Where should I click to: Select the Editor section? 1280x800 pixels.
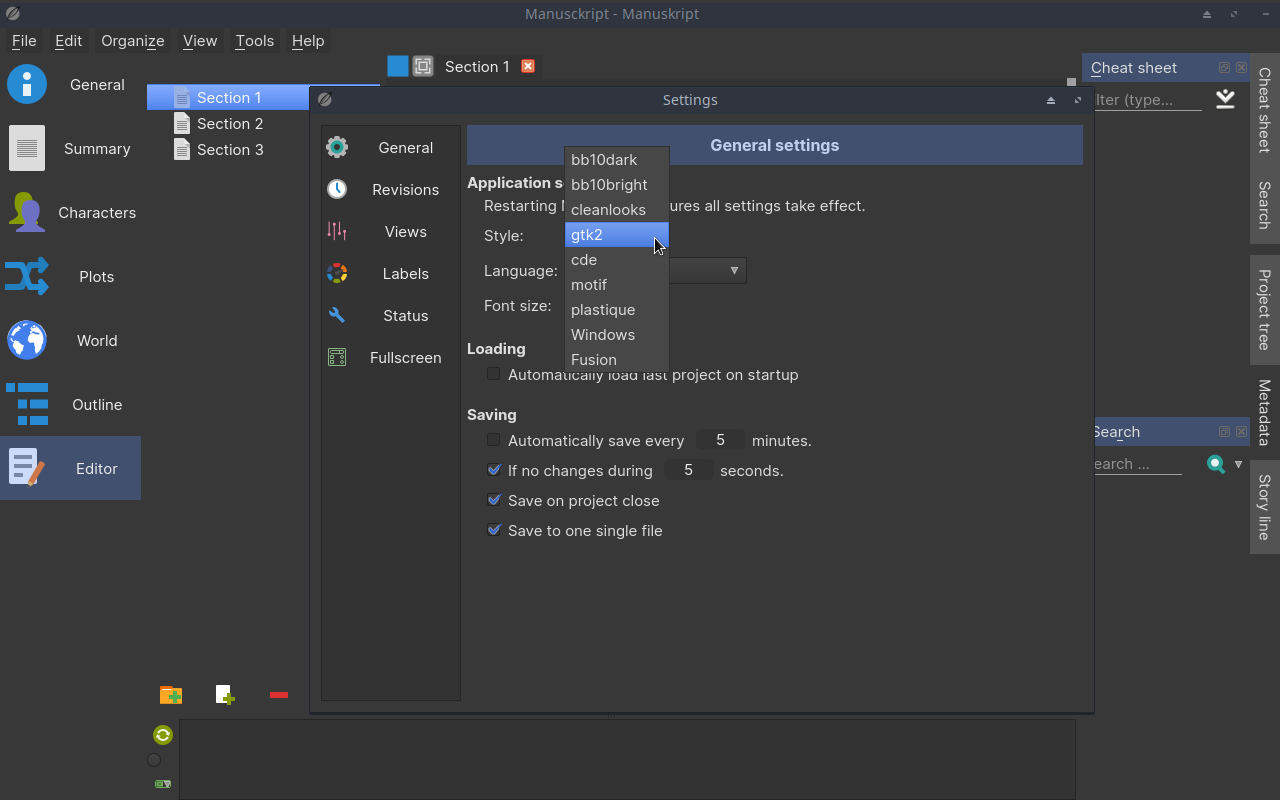pos(70,468)
